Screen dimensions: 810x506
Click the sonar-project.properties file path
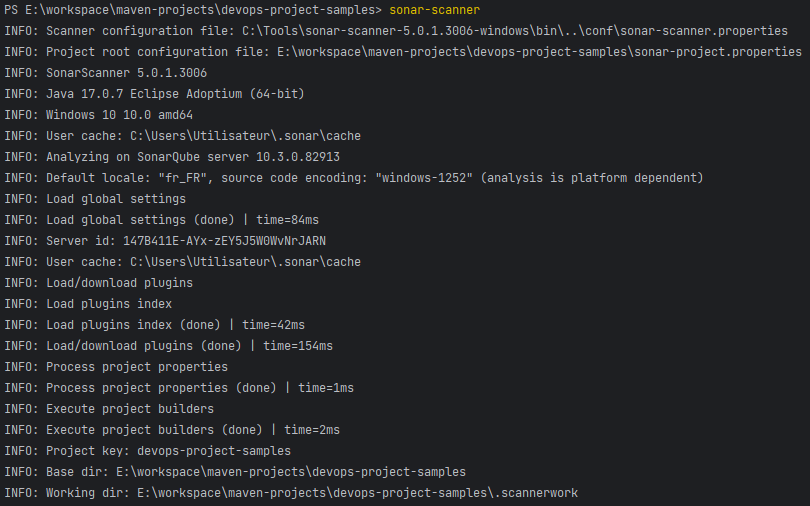(x=539, y=52)
